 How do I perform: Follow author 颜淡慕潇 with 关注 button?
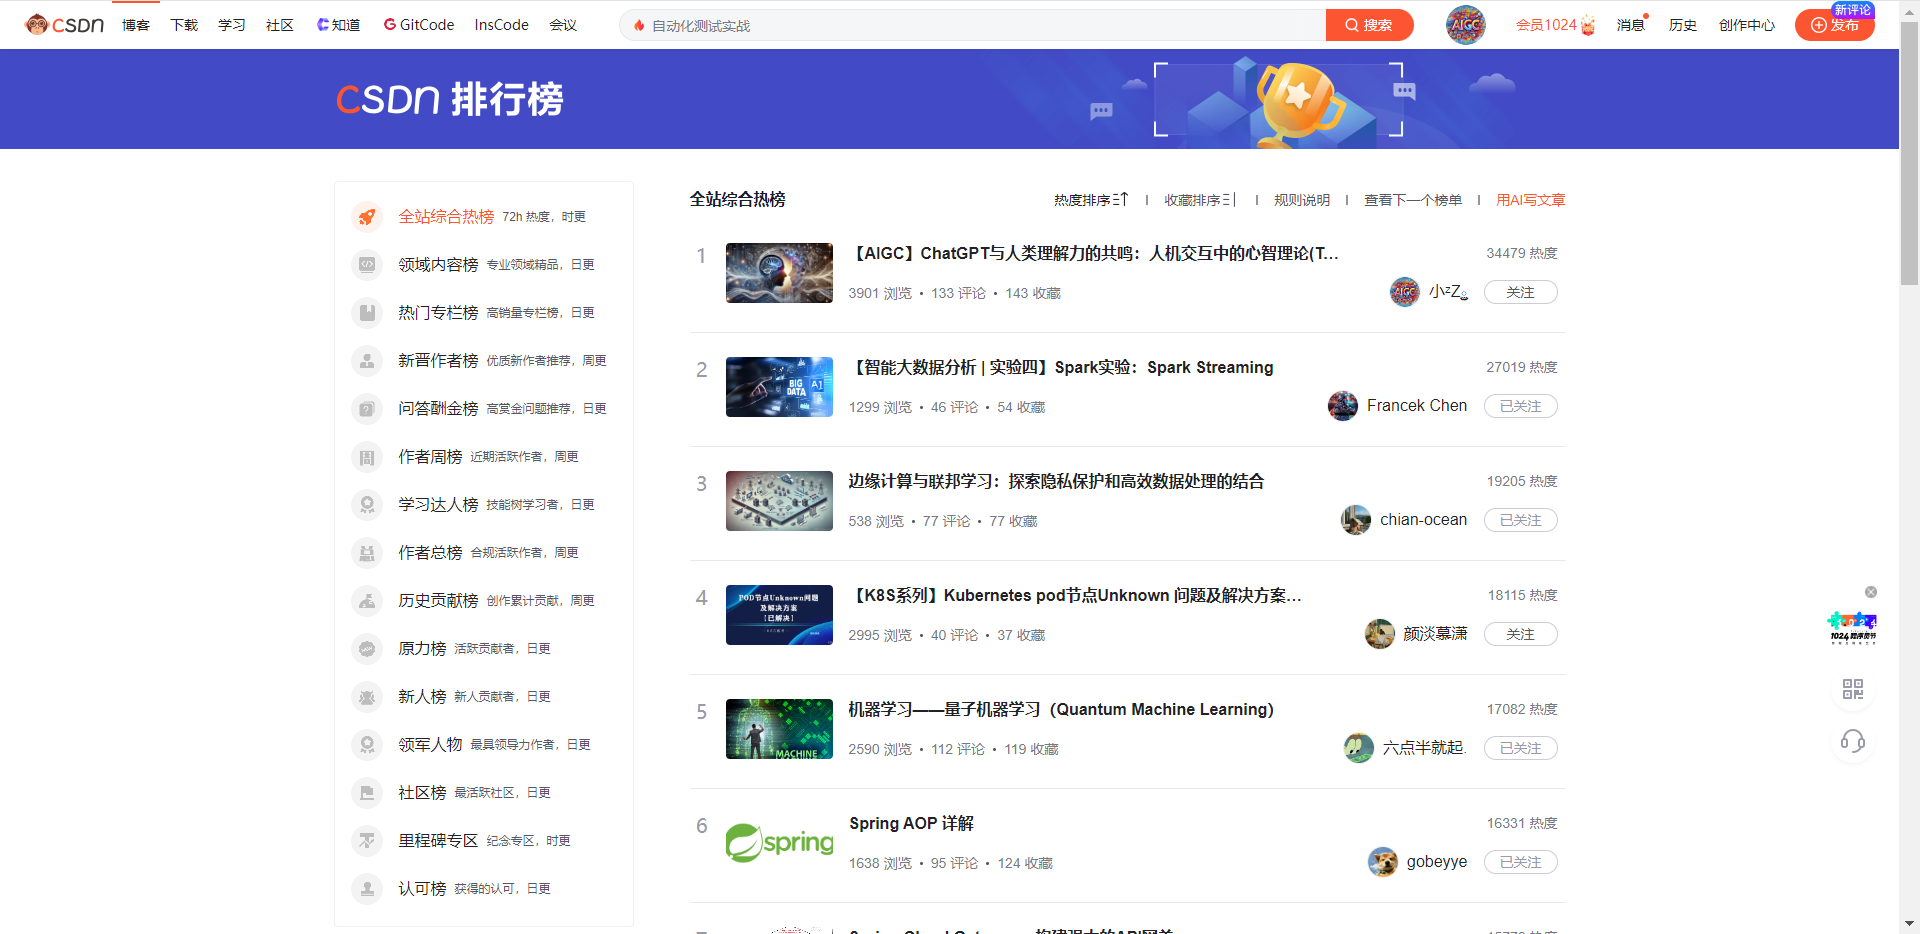coord(1520,634)
